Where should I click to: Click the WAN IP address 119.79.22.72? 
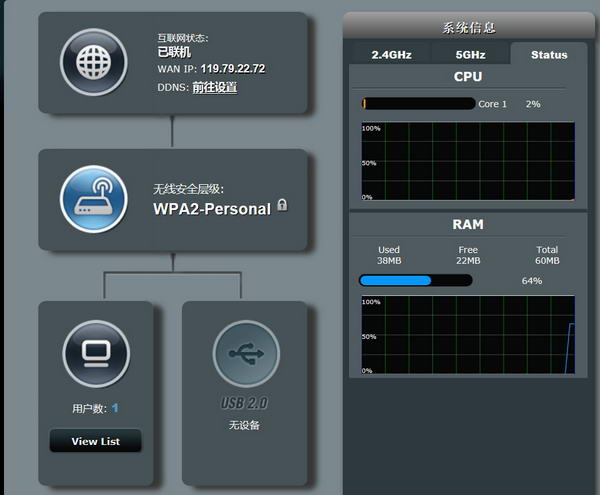[232, 68]
